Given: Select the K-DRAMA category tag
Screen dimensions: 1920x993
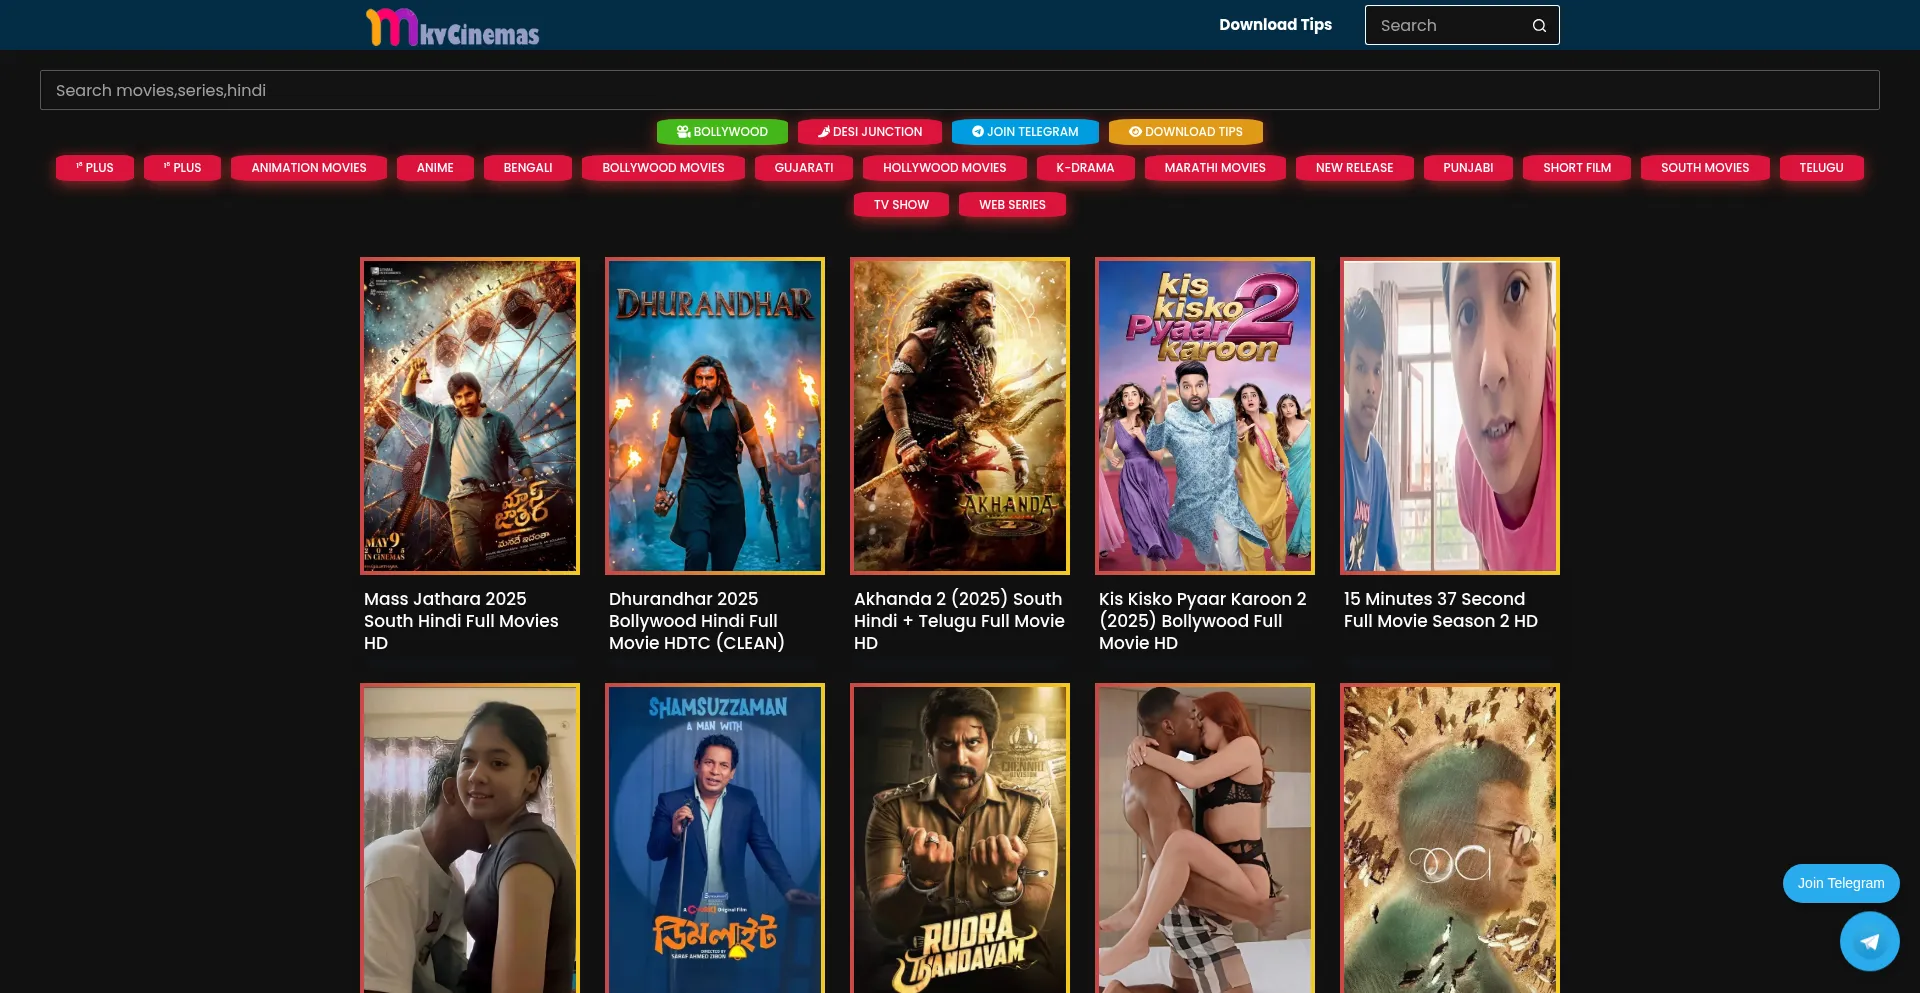Looking at the screenshot, I should [1085, 168].
